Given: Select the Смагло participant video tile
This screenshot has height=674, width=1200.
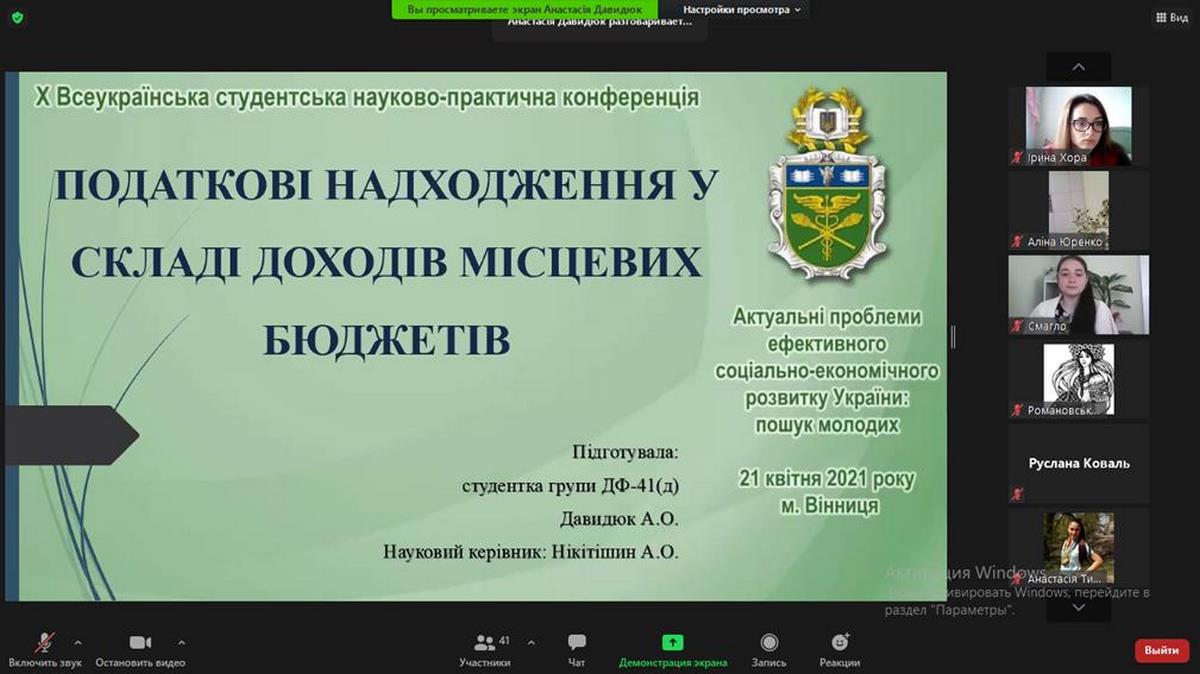Looking at the screenshot, I should tap(1078, 294).
